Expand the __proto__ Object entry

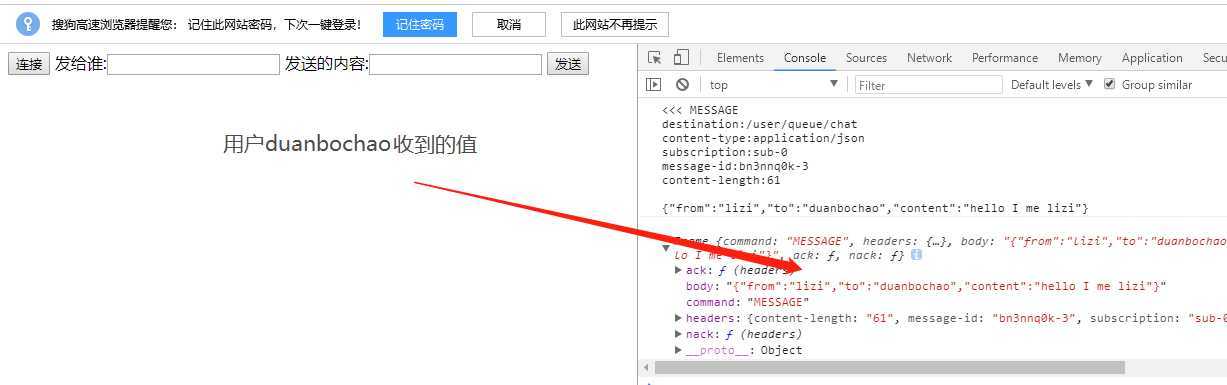click(x=679, y=350)
